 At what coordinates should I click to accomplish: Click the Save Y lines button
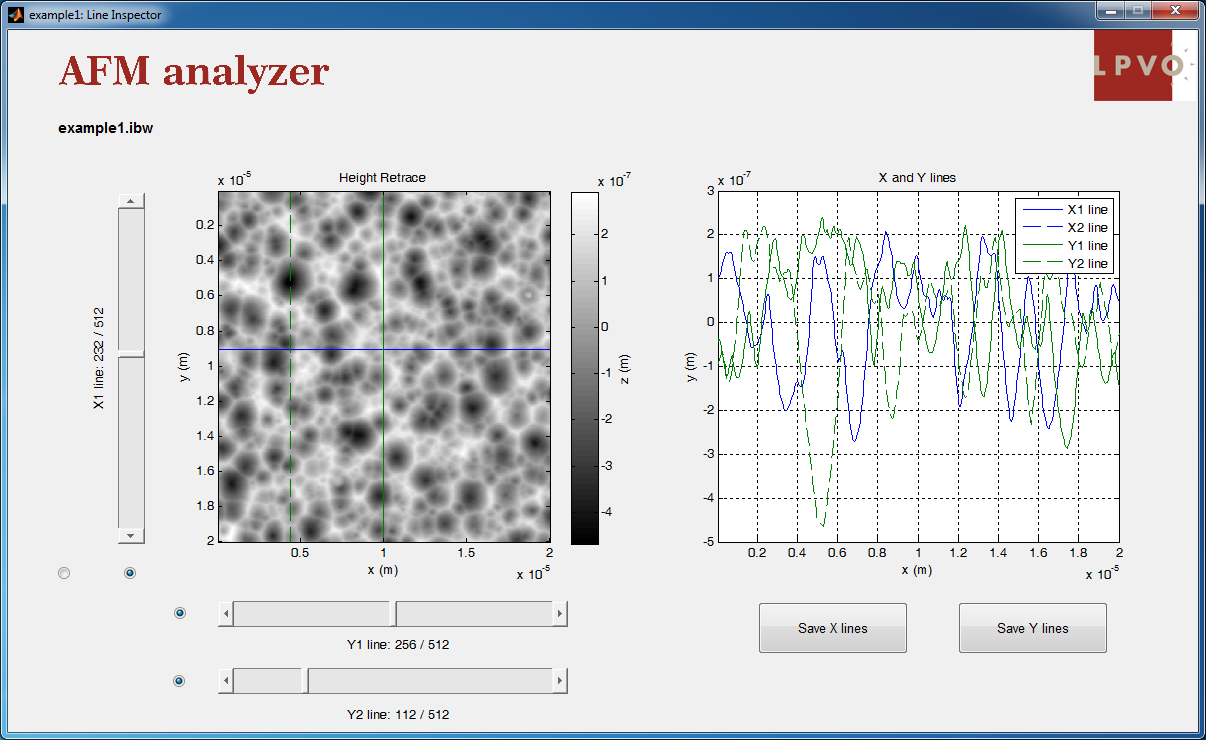pyautogui.click(x=1032, y=628)
